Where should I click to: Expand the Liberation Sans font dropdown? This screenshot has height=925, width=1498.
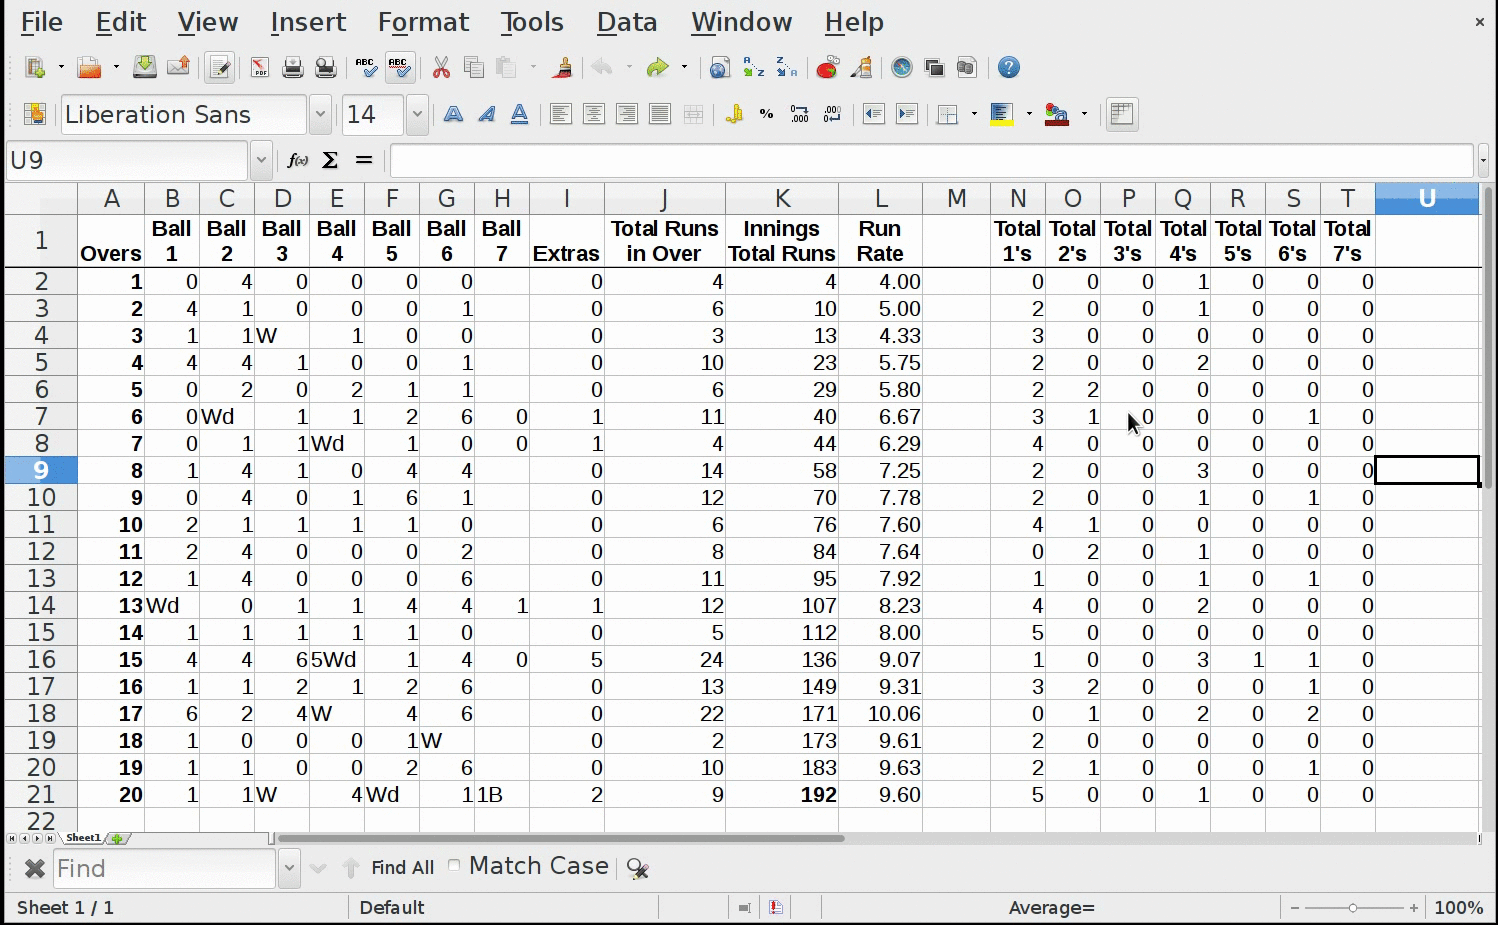[320, 115]
